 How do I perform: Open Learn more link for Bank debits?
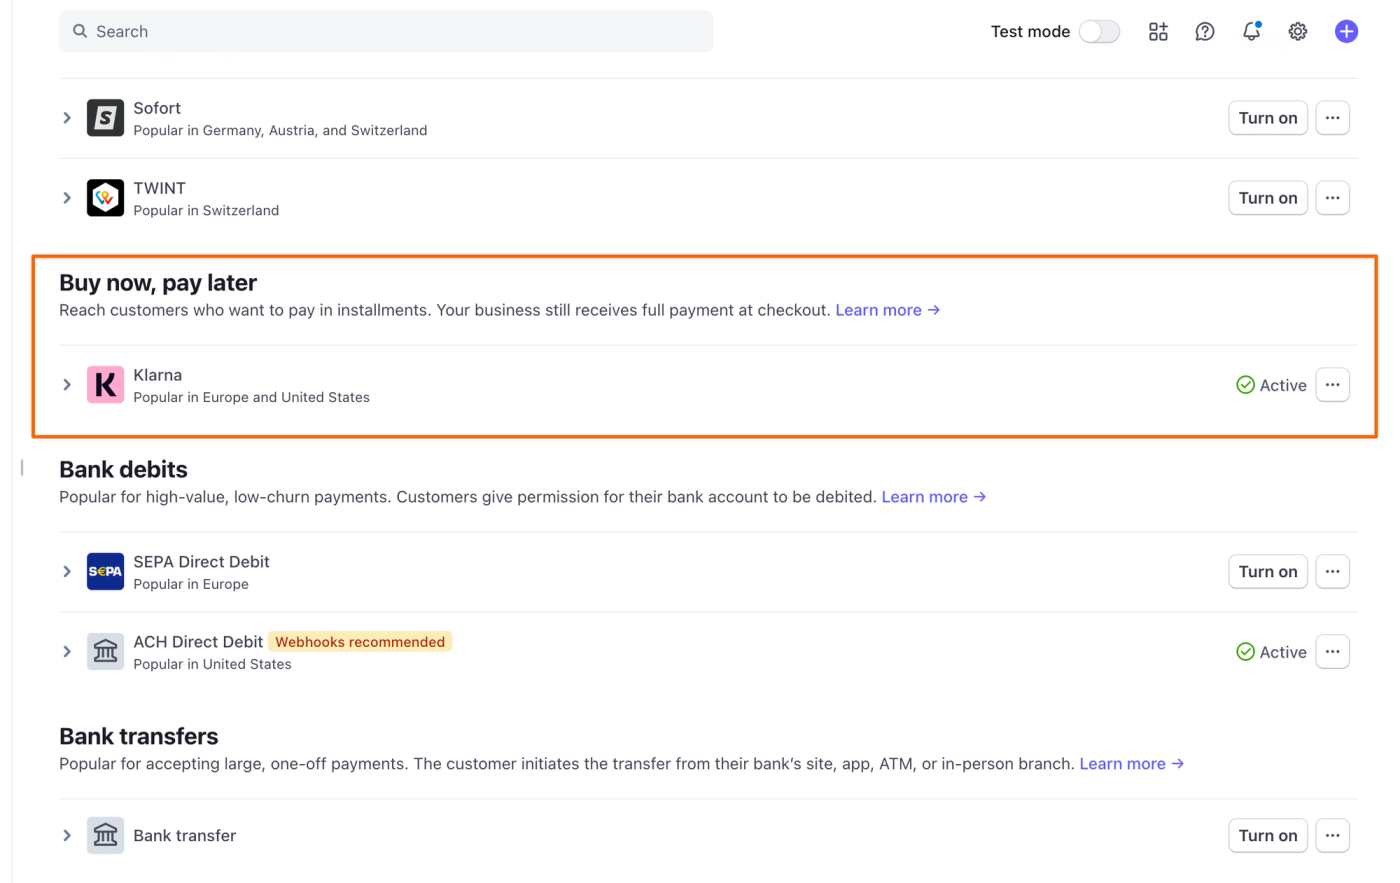[933, 497]
